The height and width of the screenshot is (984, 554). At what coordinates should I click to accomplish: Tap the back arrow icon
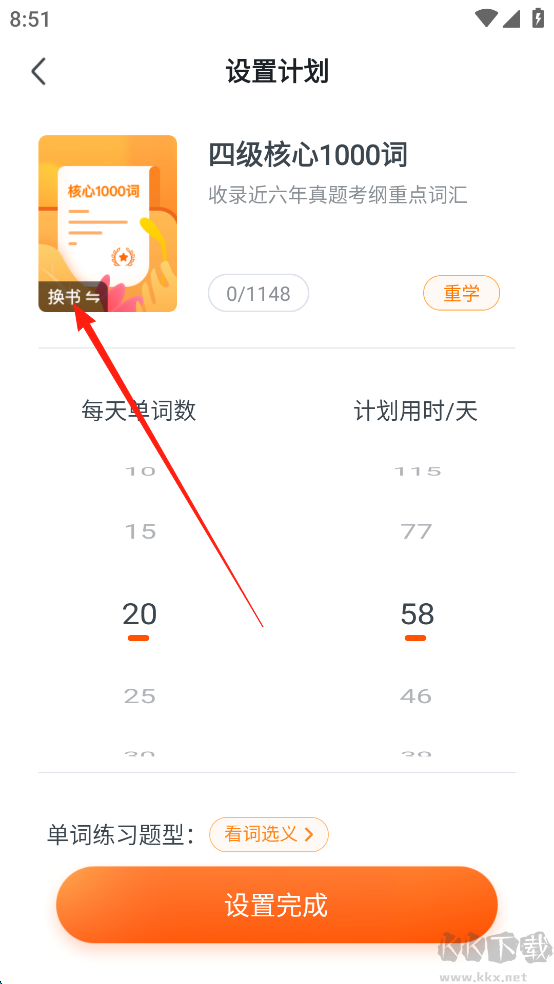tap(39, 72)
